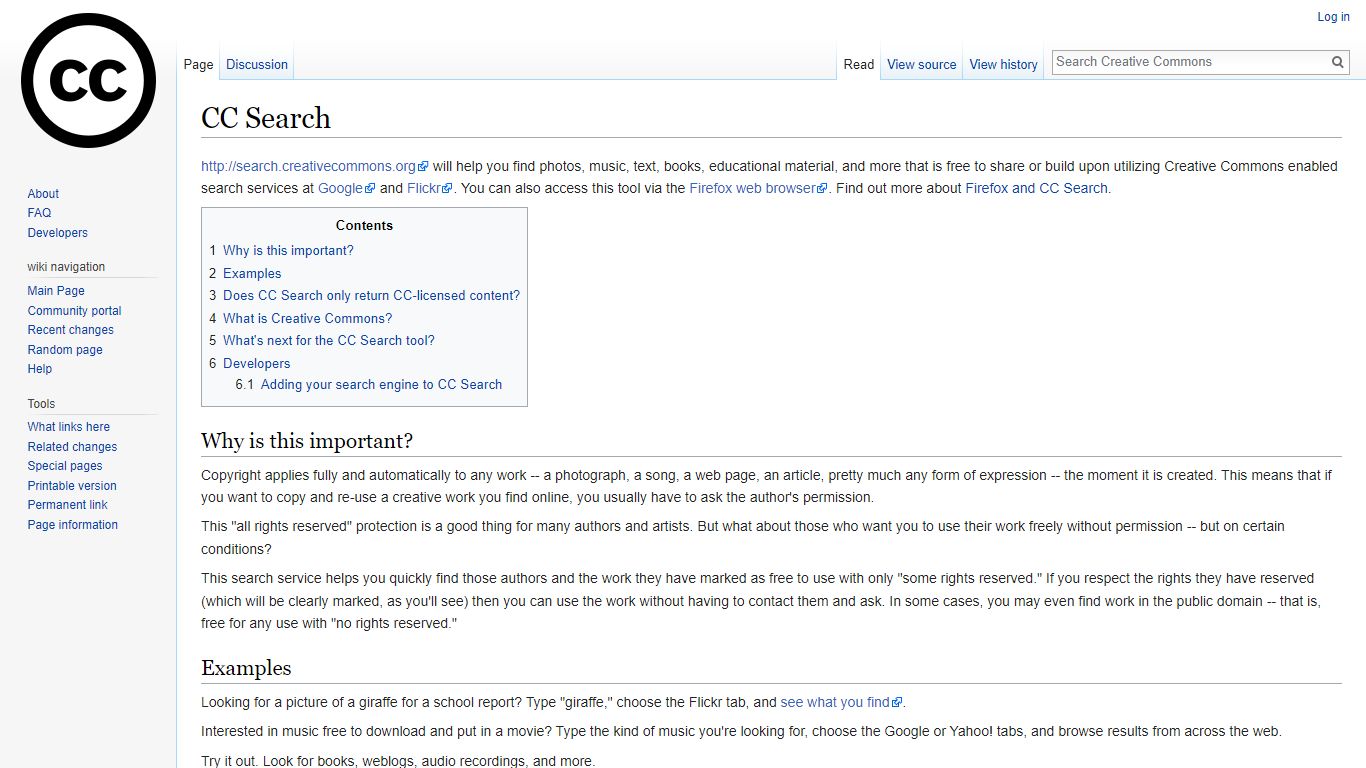1366x768 pixels.
Task: Click the 'Contents' box title
Action: [x=364, y=226]
